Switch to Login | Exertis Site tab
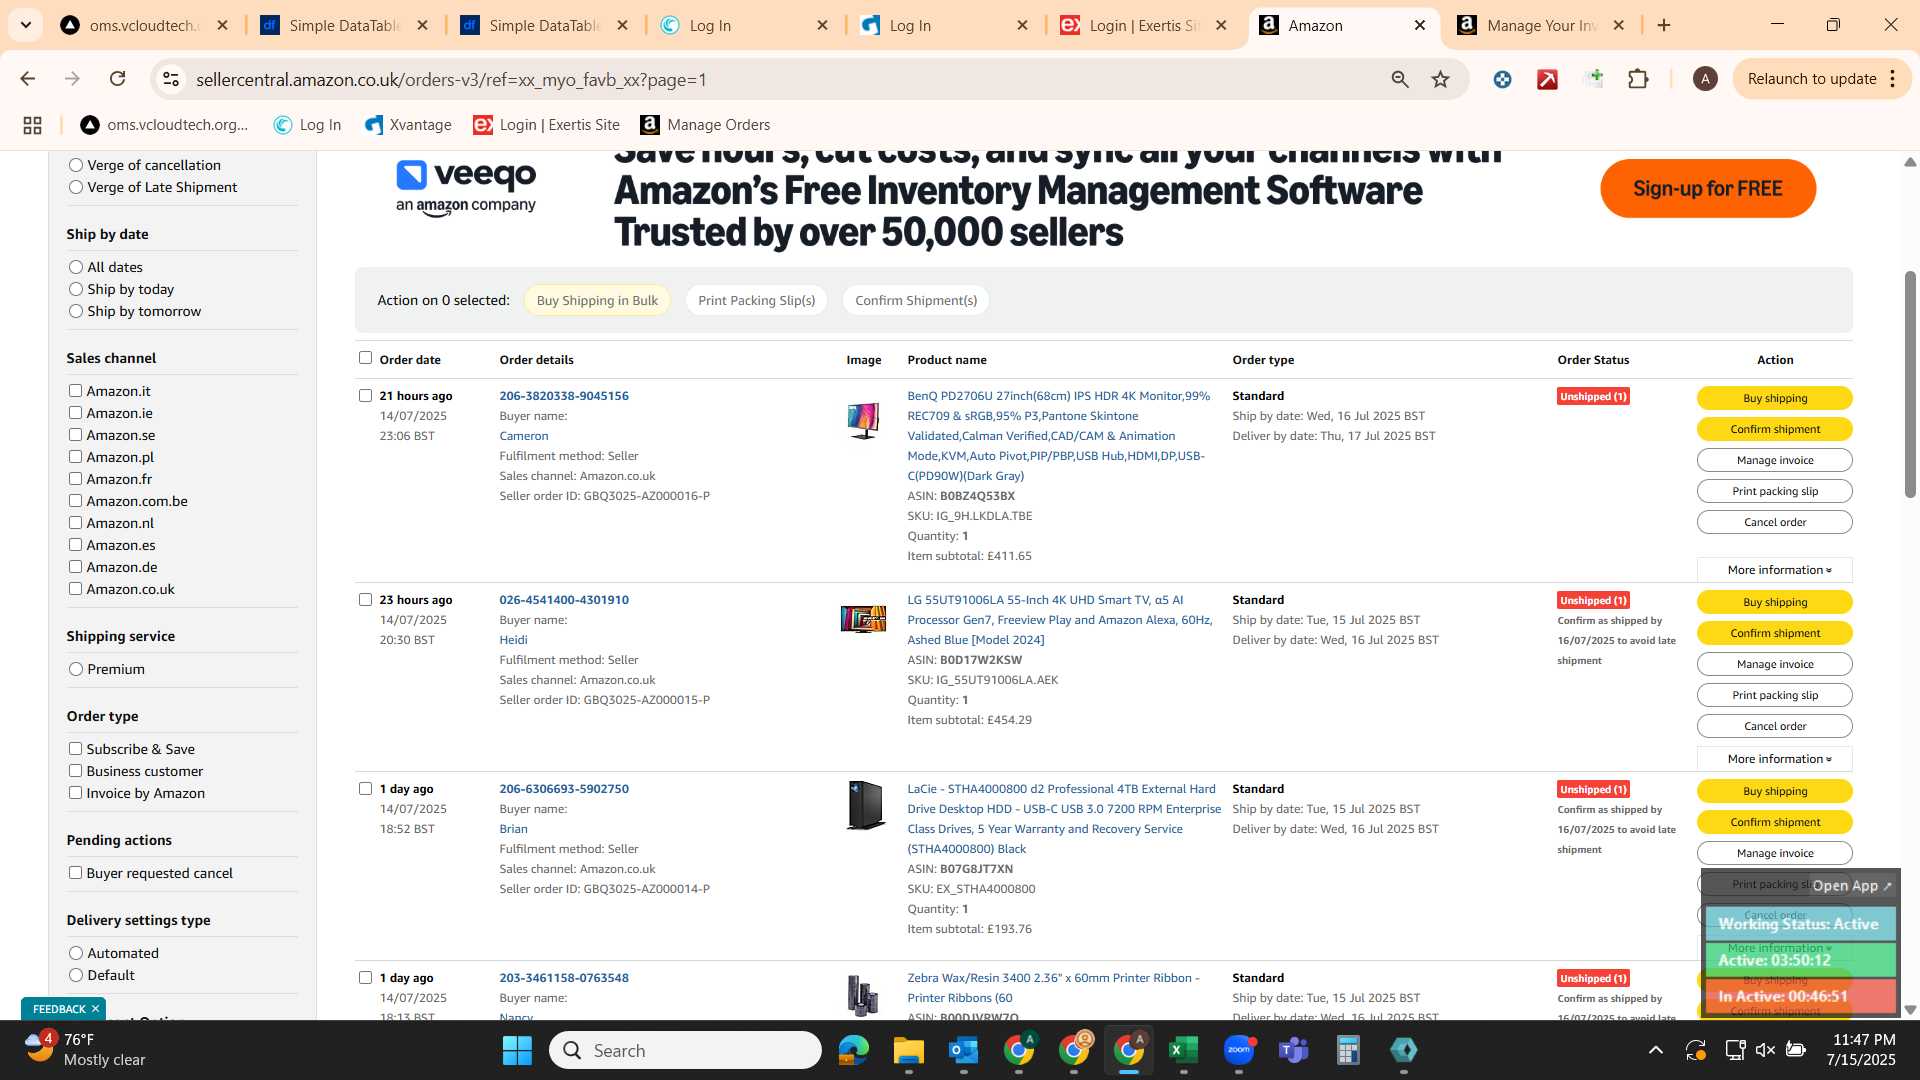Screen dimensions: 1920x1080 [x=1145, y=25]
